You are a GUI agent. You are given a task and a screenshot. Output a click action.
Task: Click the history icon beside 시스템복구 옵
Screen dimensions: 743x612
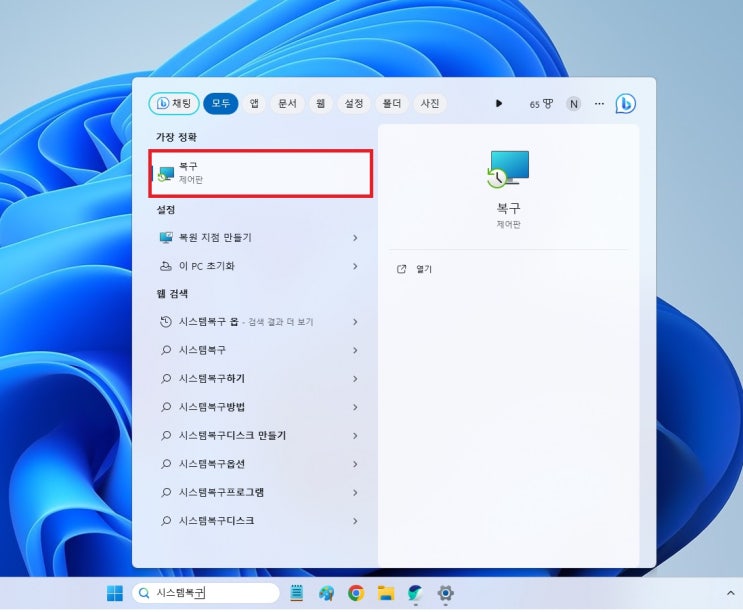pyautogui.click(x=165, y=322)
